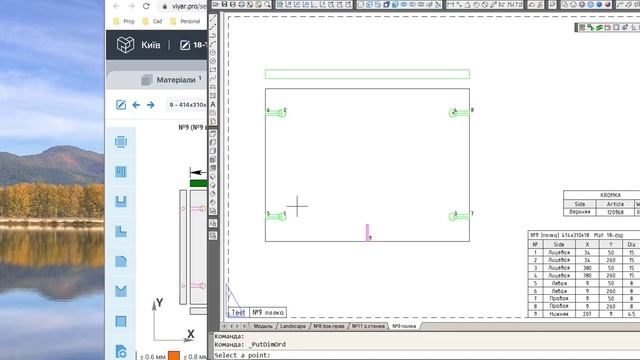The image size is (640, 360).
Task: Click the edit pencil icon beside 18-
Action: point(185,45)
